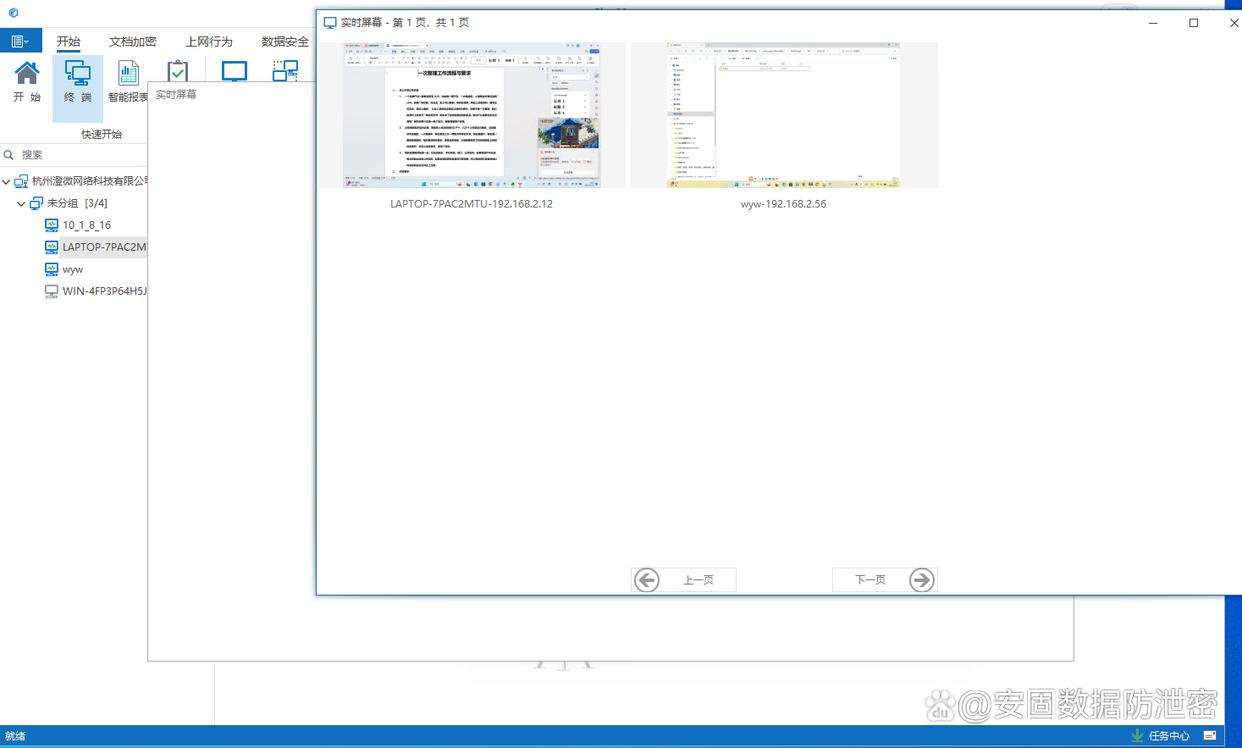Screen dimensions: 1242x748
Task: Click the clipboard checkmark ribbon icon
Action: pyautogui.click(x=177, y=73)
